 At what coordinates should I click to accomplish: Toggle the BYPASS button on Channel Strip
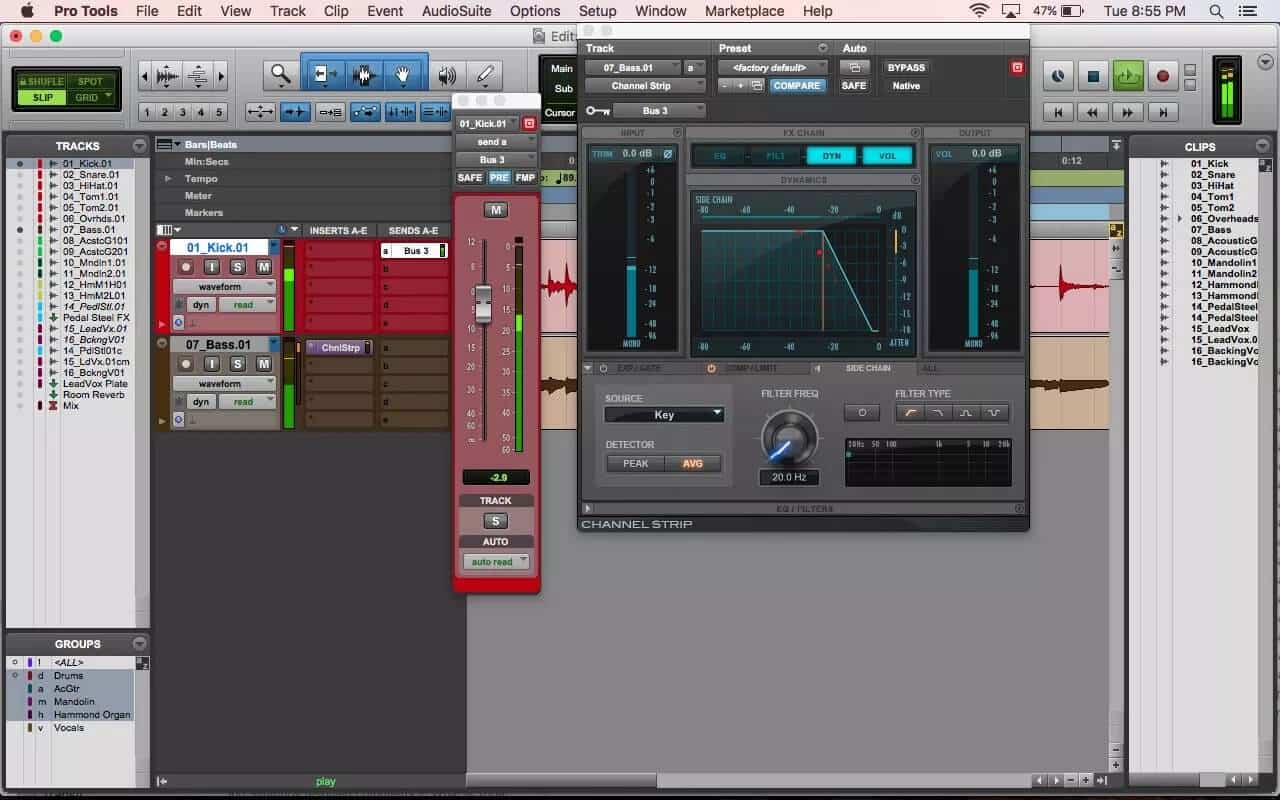pyautogui.click(x=906, y=68)
